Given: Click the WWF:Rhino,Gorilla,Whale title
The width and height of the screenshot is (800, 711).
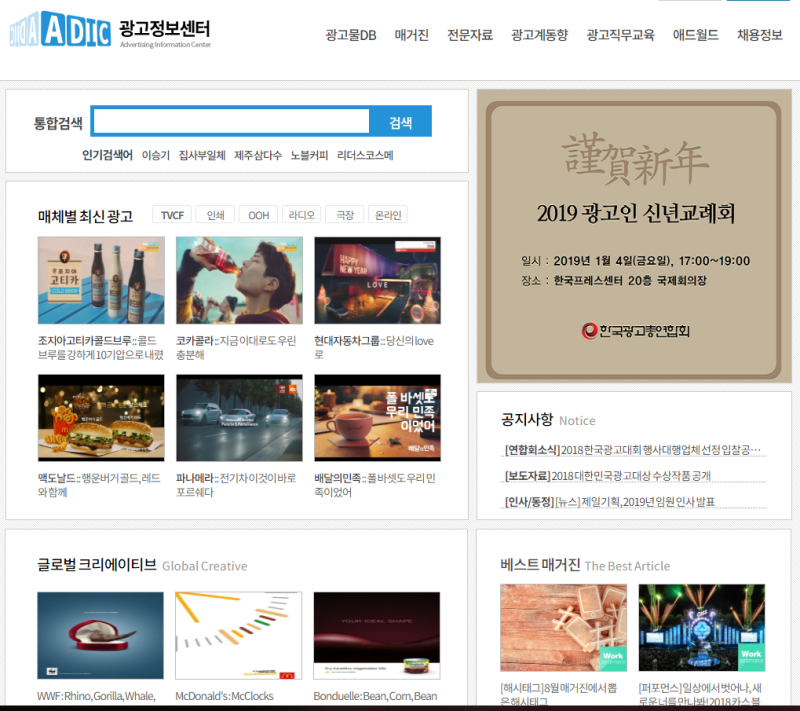Looking at the screenshot, I should (x=96, y=696).
